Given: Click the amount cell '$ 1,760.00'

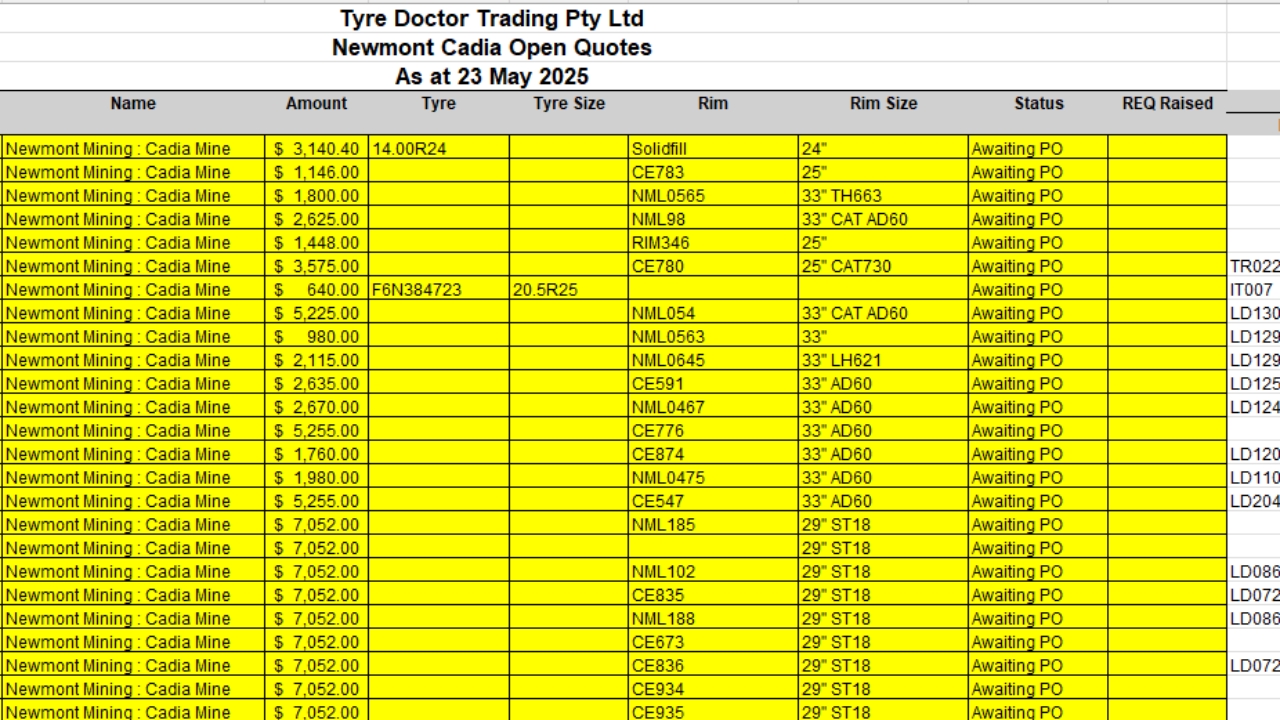Looking at the screenshot, I should [x=317, y=454].
